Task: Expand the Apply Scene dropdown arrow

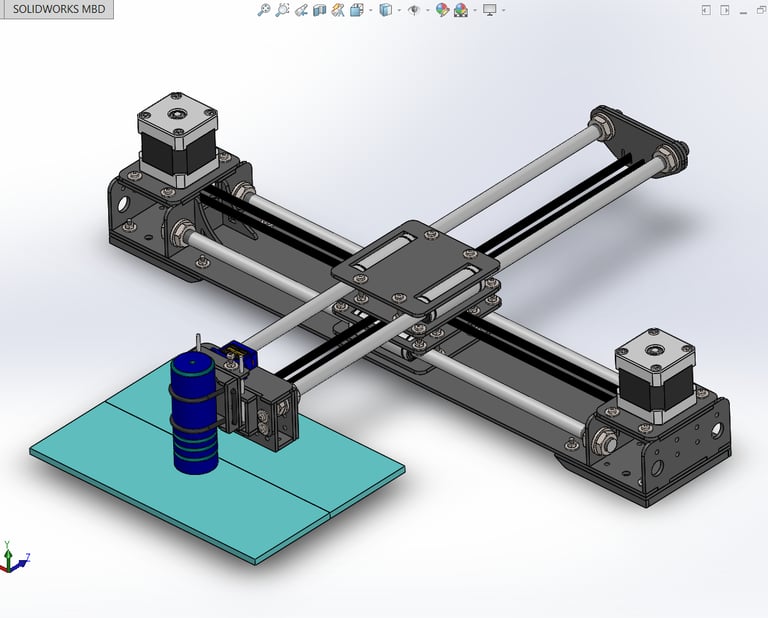Action: tap(475, 10)
